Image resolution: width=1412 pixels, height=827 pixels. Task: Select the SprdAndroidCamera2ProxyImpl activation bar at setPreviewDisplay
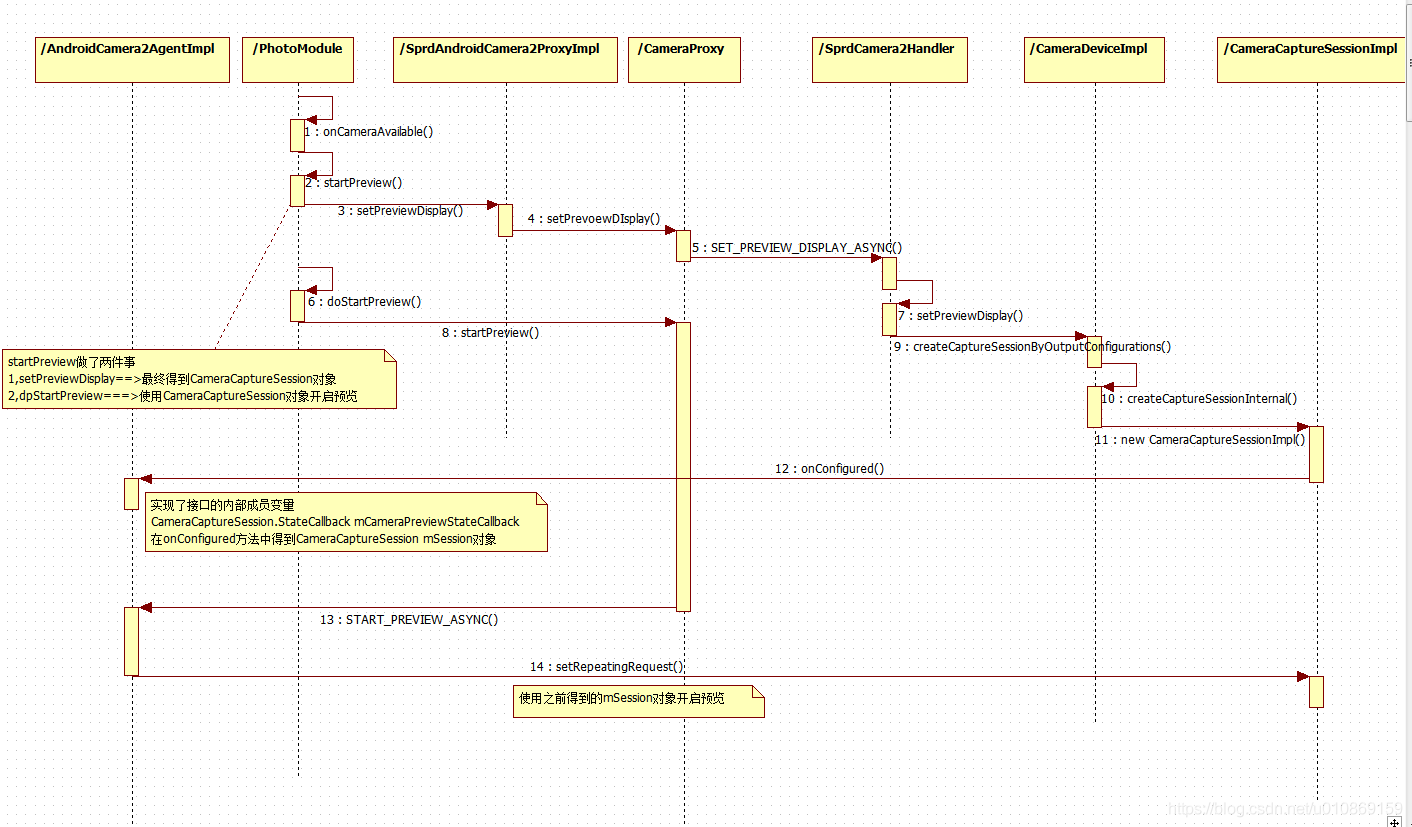[505, 220]
